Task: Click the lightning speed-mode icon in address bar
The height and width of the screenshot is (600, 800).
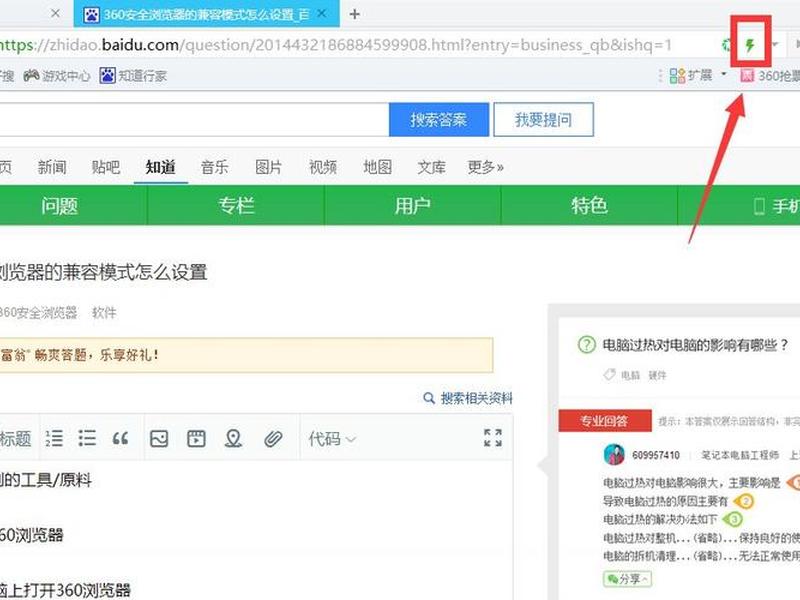Action: click(x=749, y=45)
